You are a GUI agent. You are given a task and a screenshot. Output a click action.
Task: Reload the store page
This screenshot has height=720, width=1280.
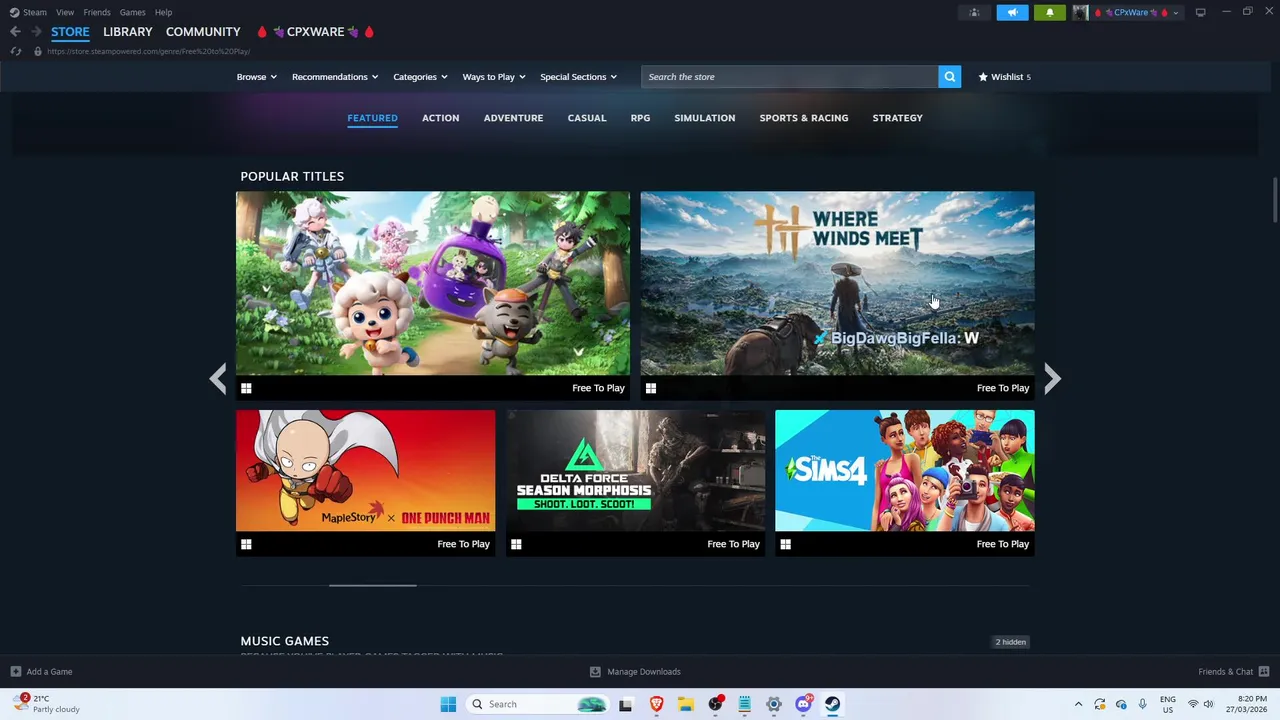click(15, 51)
